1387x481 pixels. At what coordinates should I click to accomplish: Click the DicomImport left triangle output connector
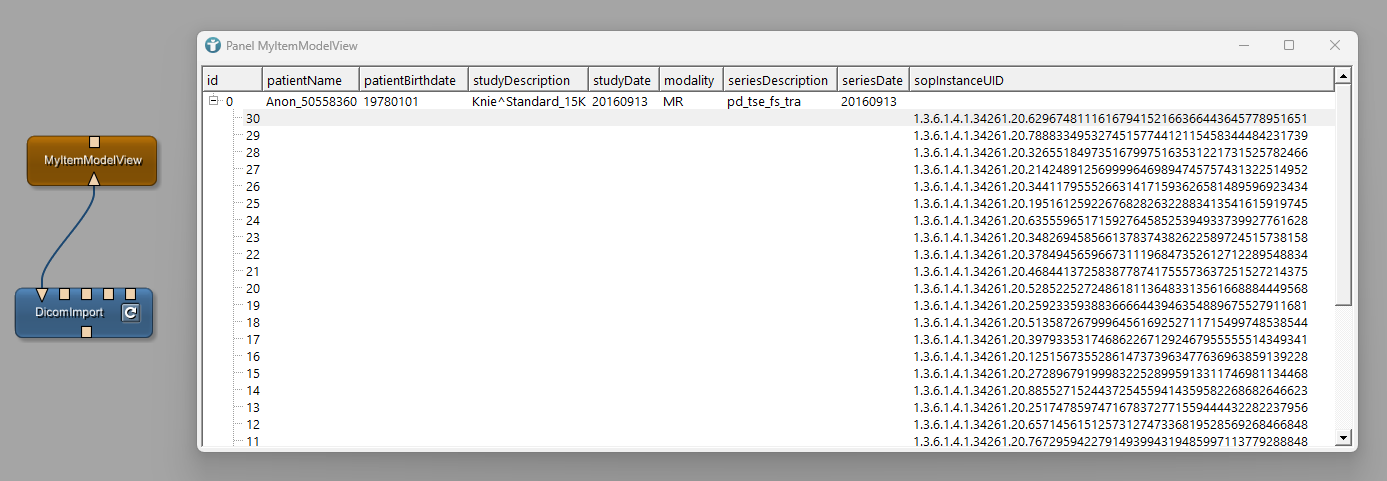[x=41, y=294]
